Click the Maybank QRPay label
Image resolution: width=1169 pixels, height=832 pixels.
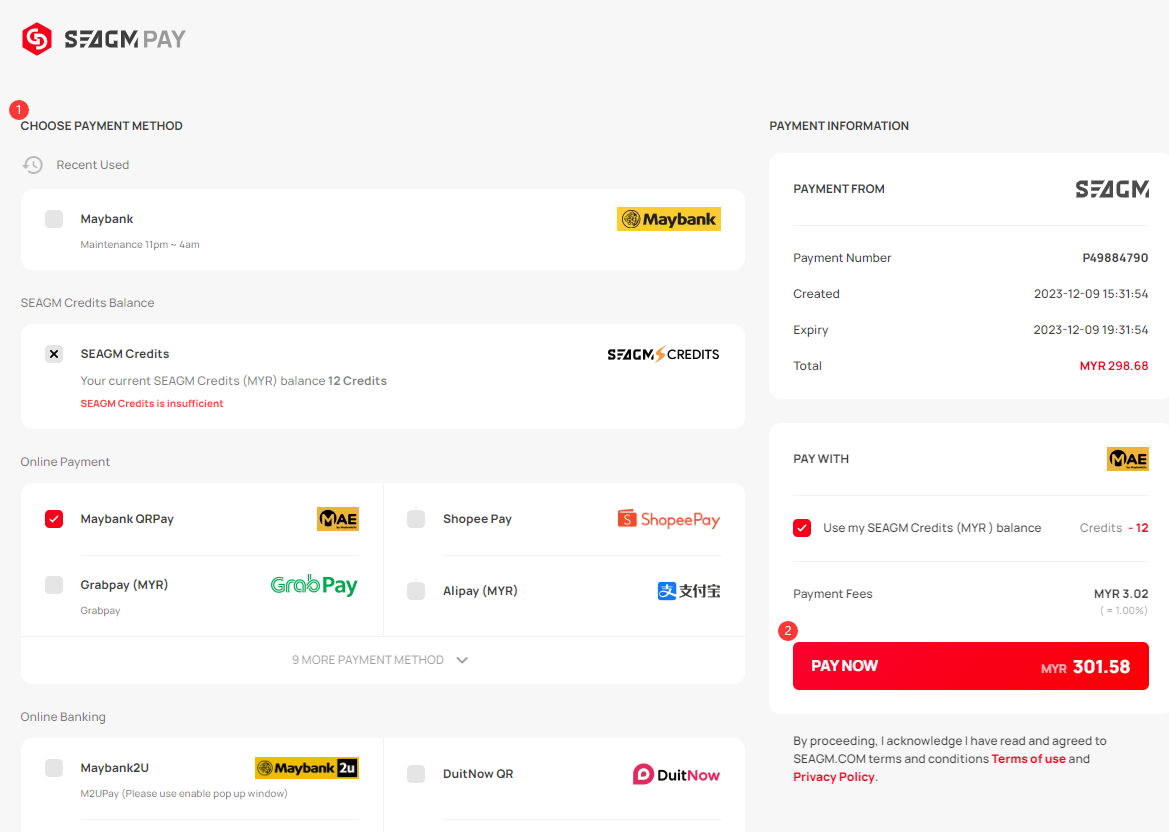coord(127,519)
